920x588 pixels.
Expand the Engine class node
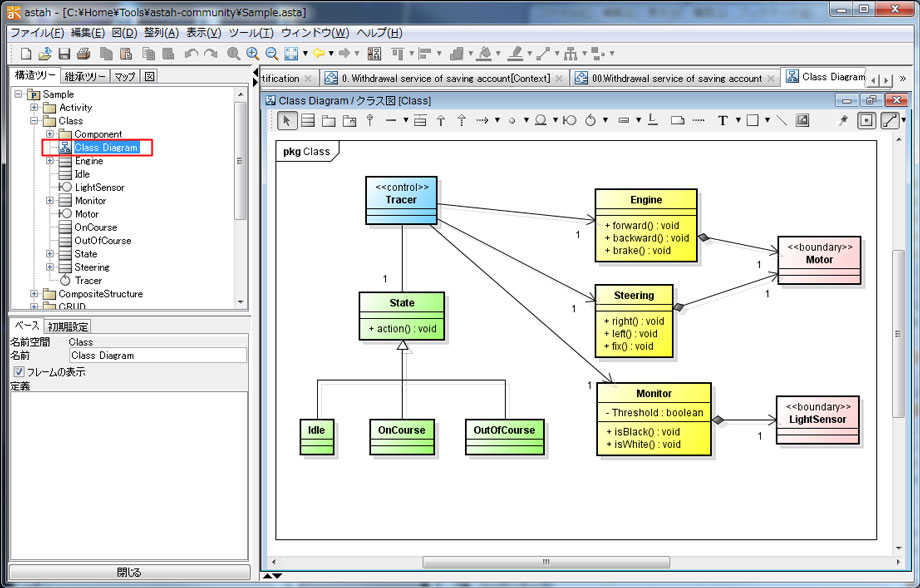tap(50, 161)
